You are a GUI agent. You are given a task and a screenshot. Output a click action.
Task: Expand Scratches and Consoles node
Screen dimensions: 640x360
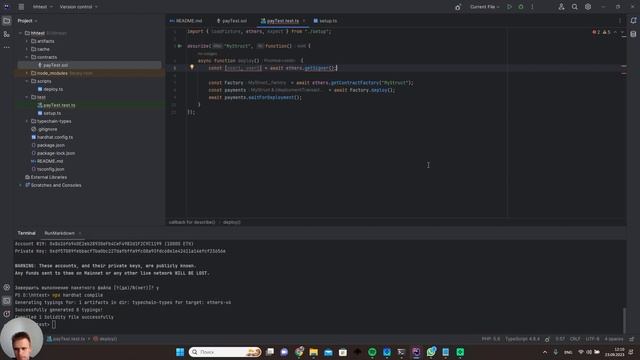20,185
